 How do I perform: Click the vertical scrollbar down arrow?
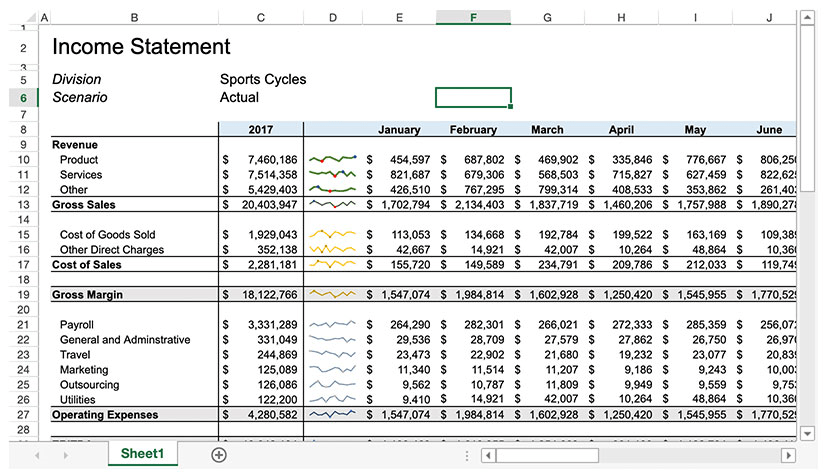point(808,433)
